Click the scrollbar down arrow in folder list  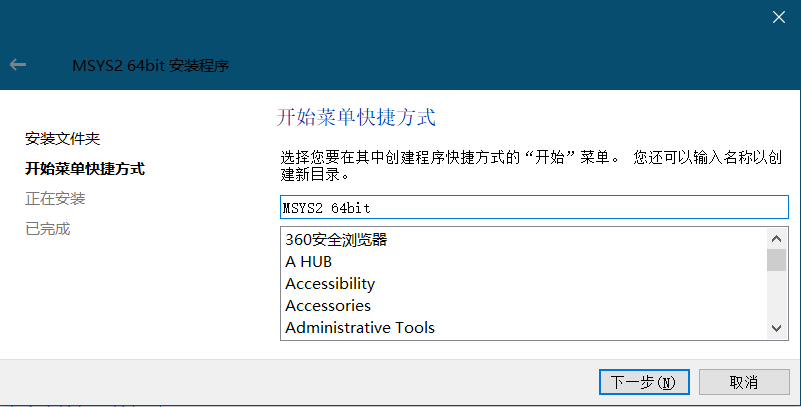point(776,328)
